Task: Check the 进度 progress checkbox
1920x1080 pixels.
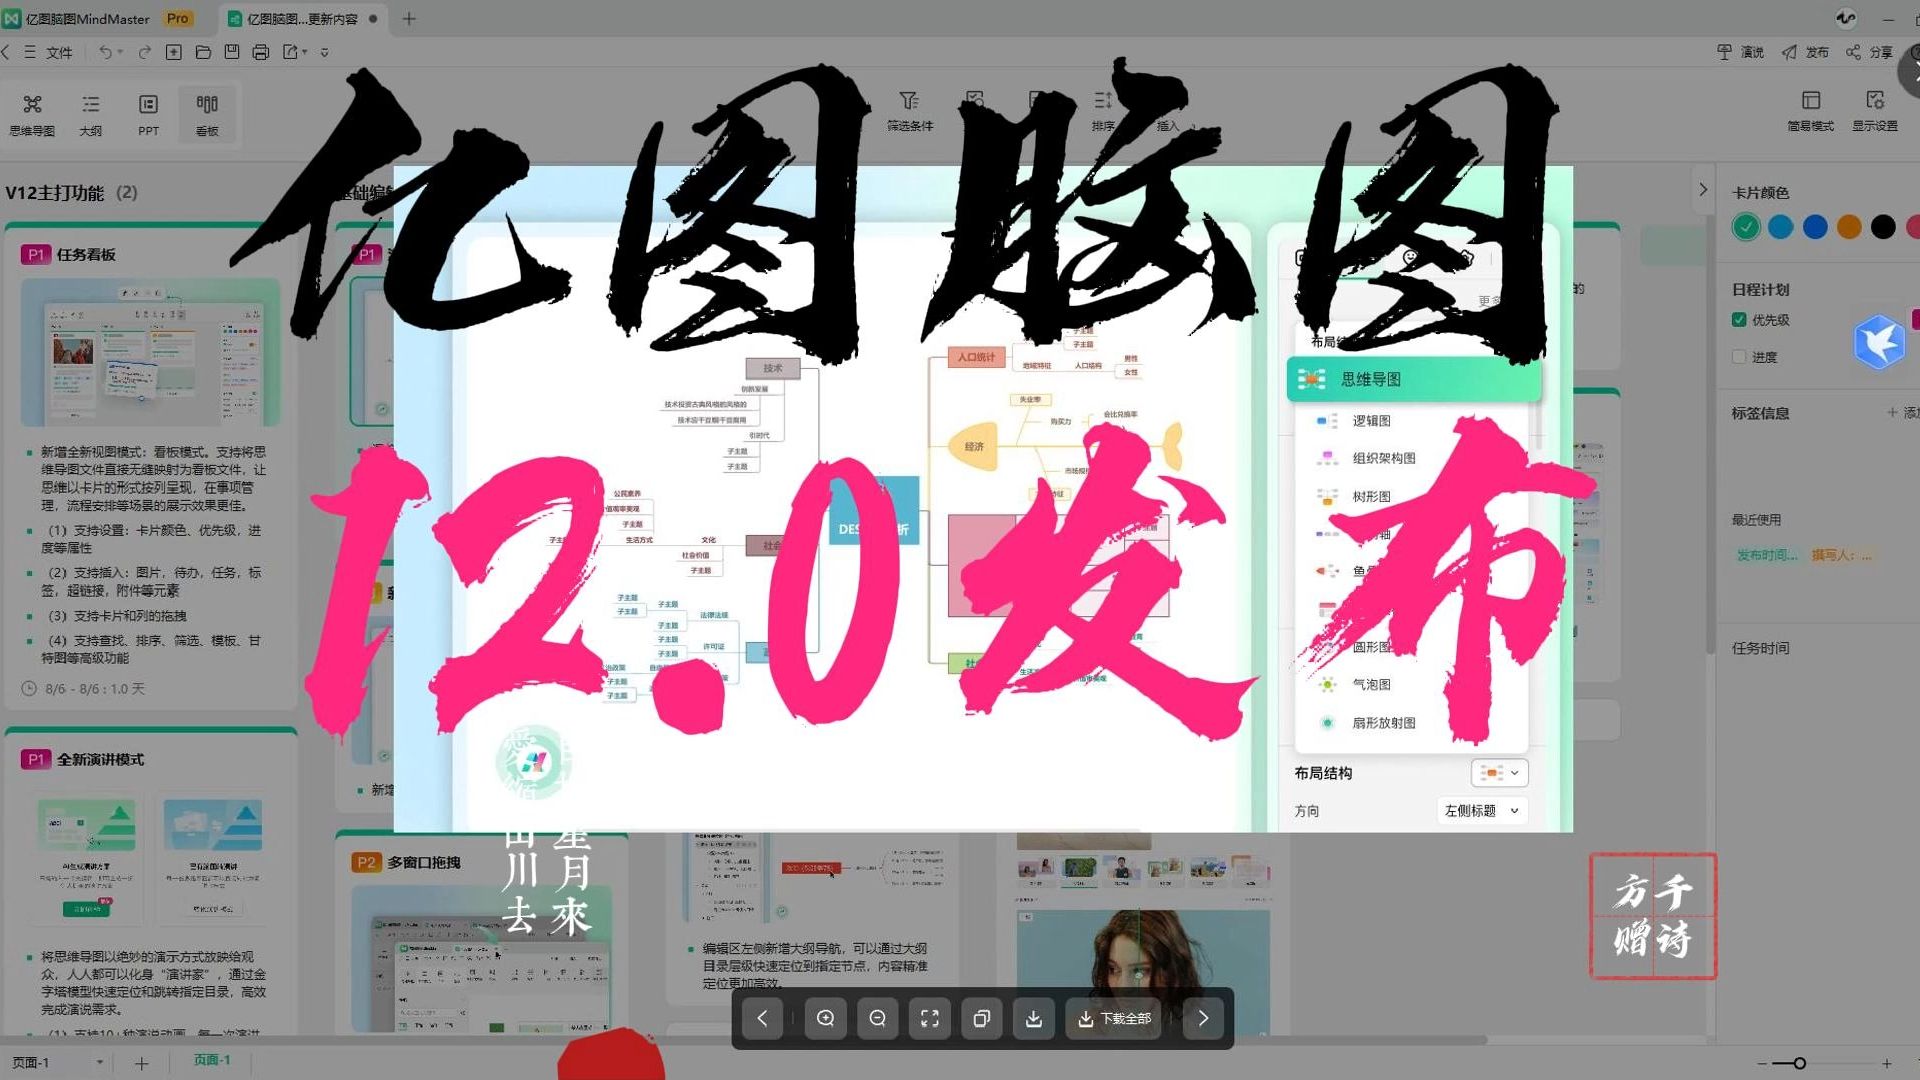Action: click(x=1739, y=357)
